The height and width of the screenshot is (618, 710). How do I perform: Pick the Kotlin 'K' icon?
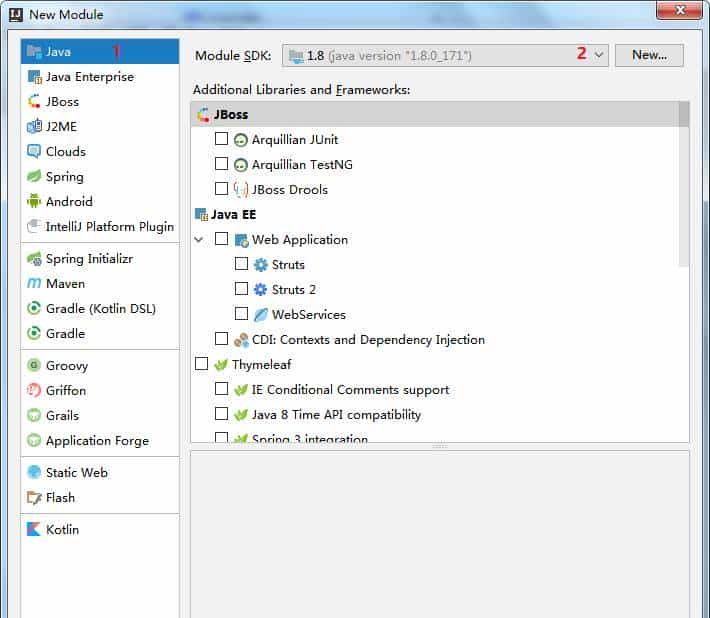(34, 529)
